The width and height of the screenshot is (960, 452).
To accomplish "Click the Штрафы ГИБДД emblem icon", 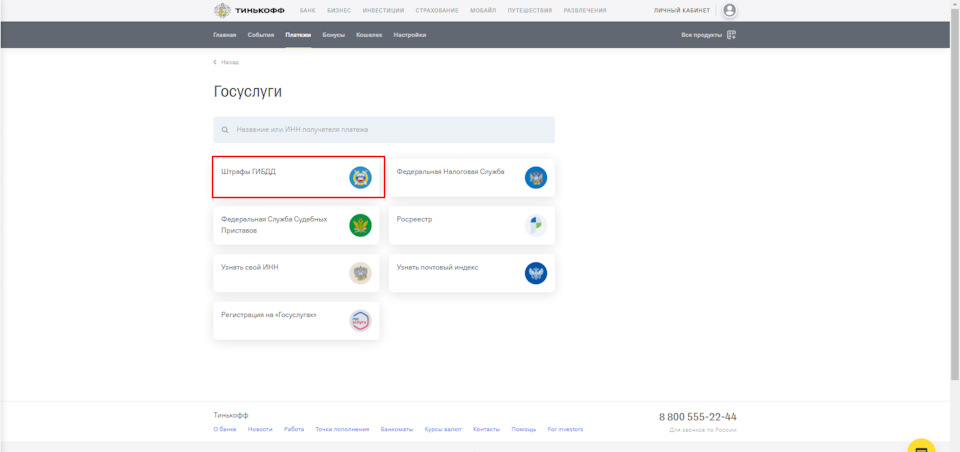I will (x=360, y=178).
